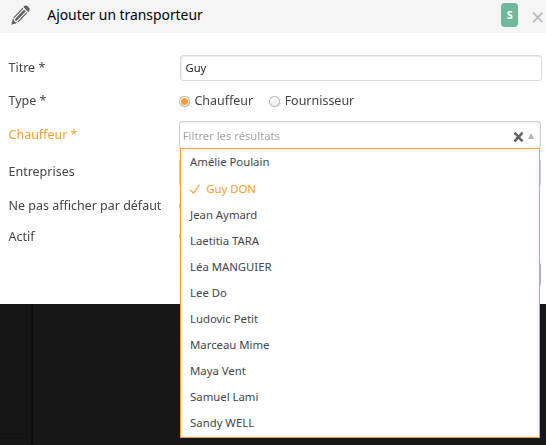
Task: Select Maya Vent option
Action: 360,371
